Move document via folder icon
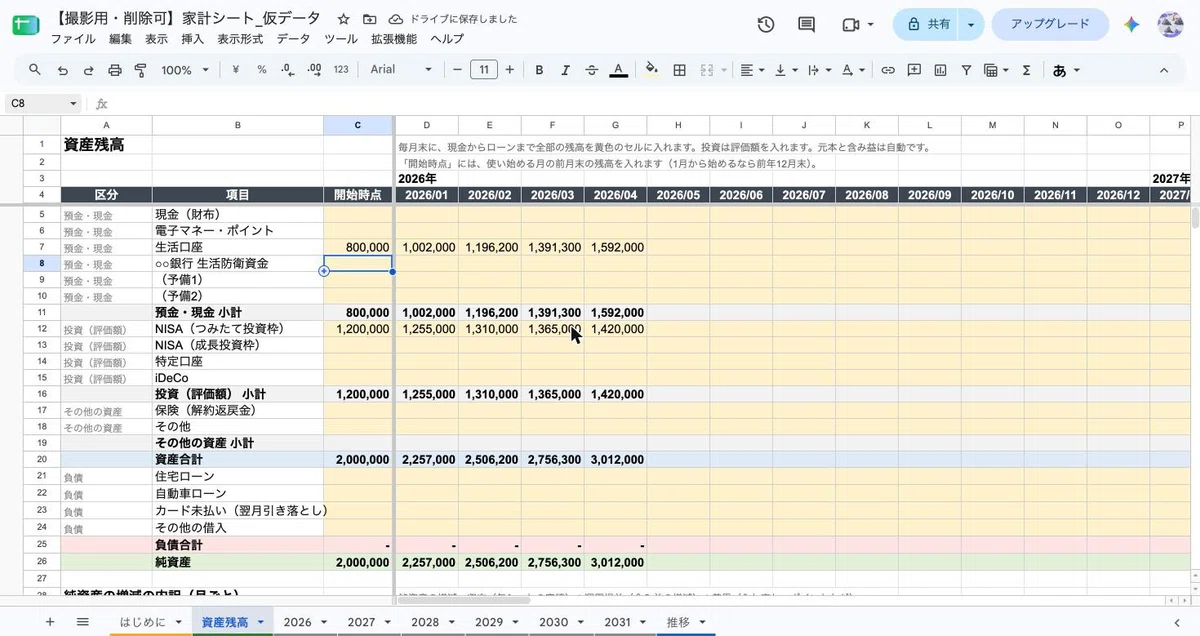The height and width of the screenshot is (636, 1200). click(x=369, y=20)
